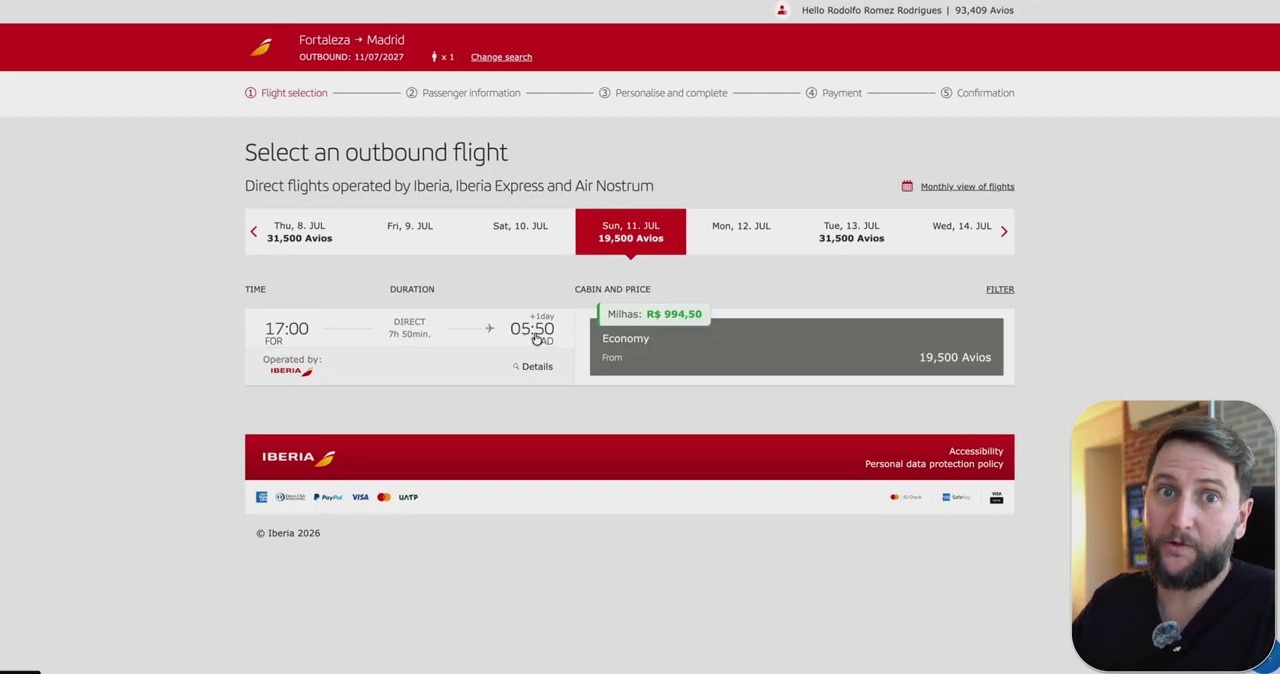Image resolution: width=1280 pixels, height=674 pixels.
Task: Click the user profile icon beside the greeting
Action: 782,10
